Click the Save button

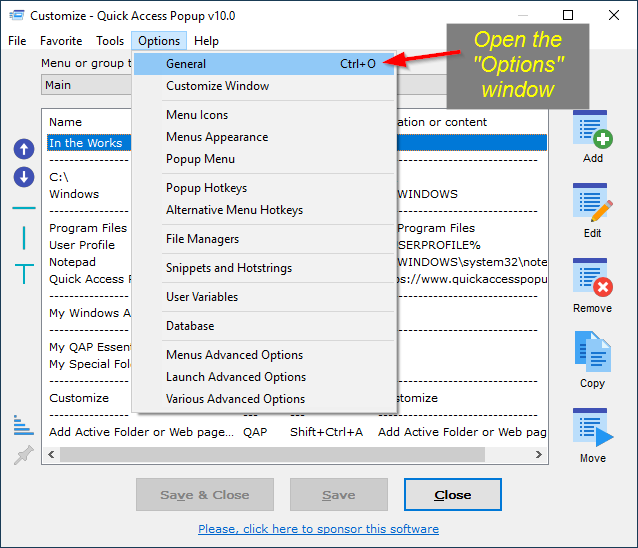[x=339, y=495]
